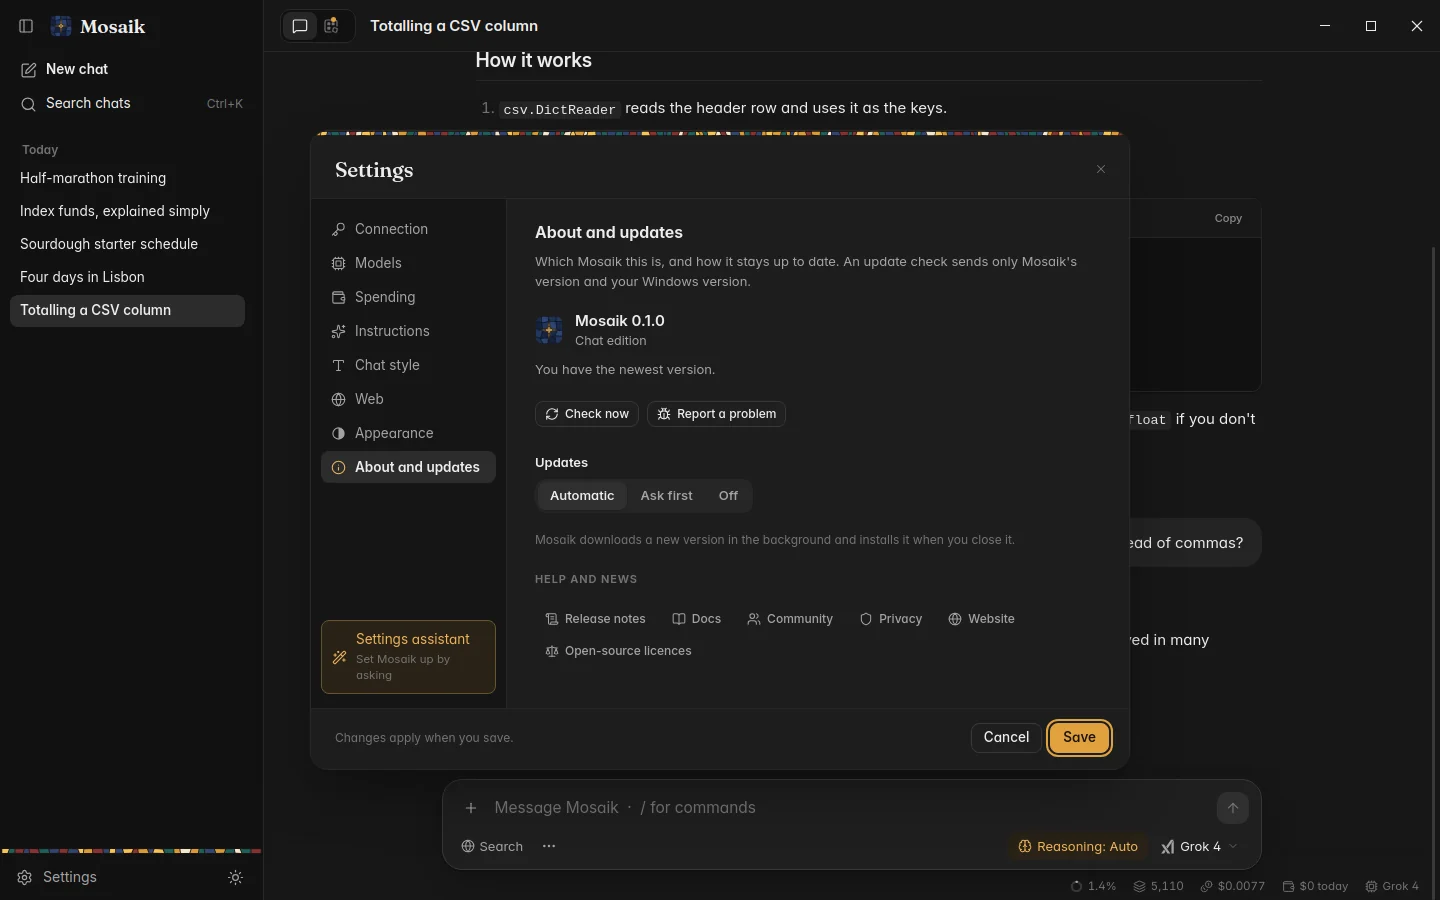Screen dimensions: 1440x900
Task: Open Four days in Lisbon chat
Action: pyautogui.click(x=127, y=277)
